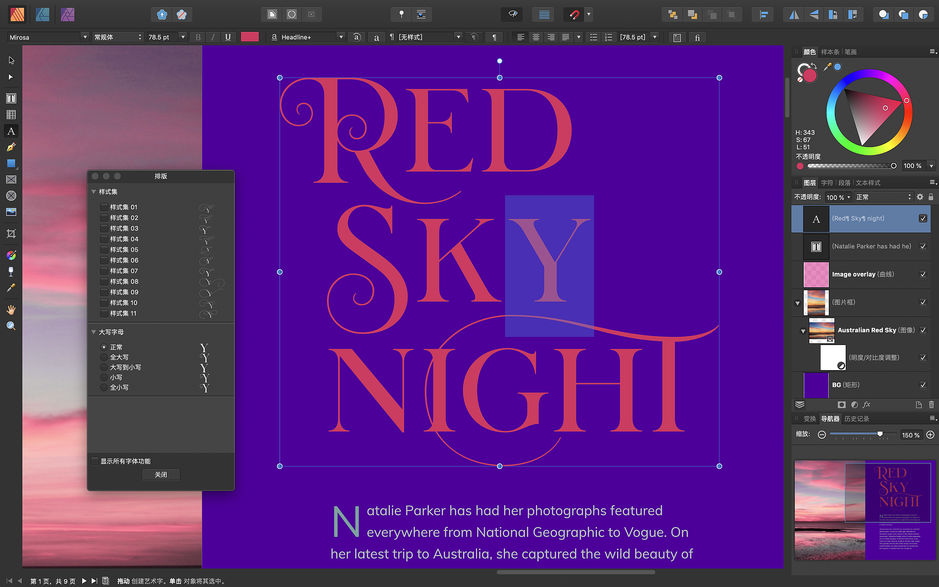Click the red text color swatch
939x587 pixels.
(249, 36)
